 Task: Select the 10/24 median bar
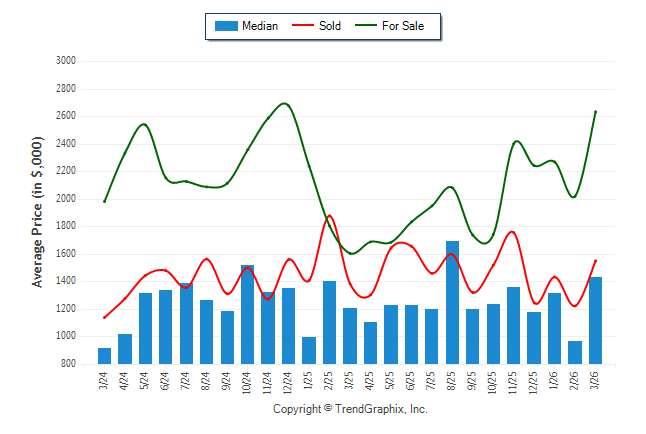click(247, 314)
